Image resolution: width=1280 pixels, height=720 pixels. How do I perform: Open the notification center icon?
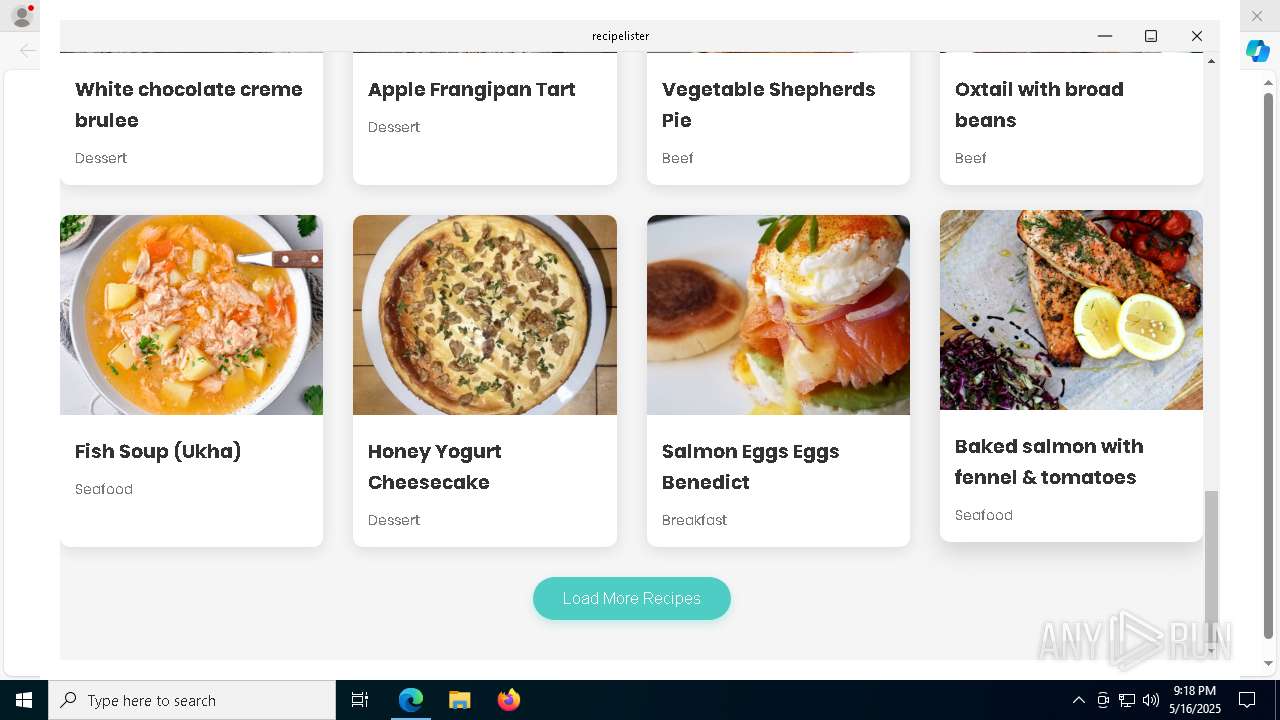pos(1247,700)
